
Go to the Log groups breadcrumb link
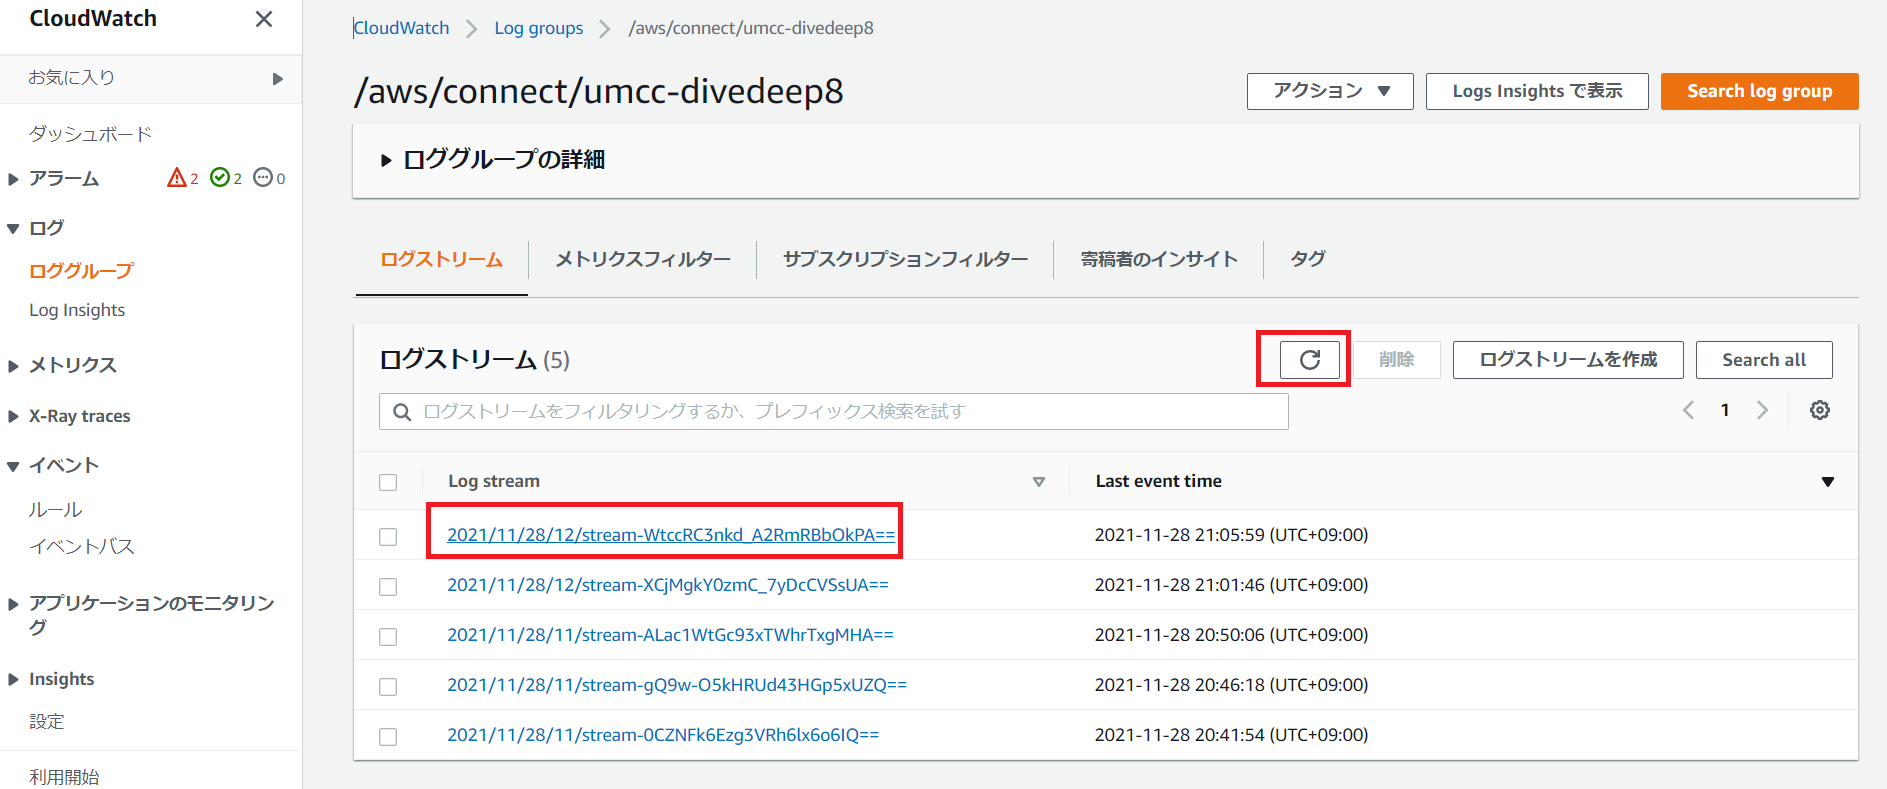pyautogui.click(x=539, y=28)
